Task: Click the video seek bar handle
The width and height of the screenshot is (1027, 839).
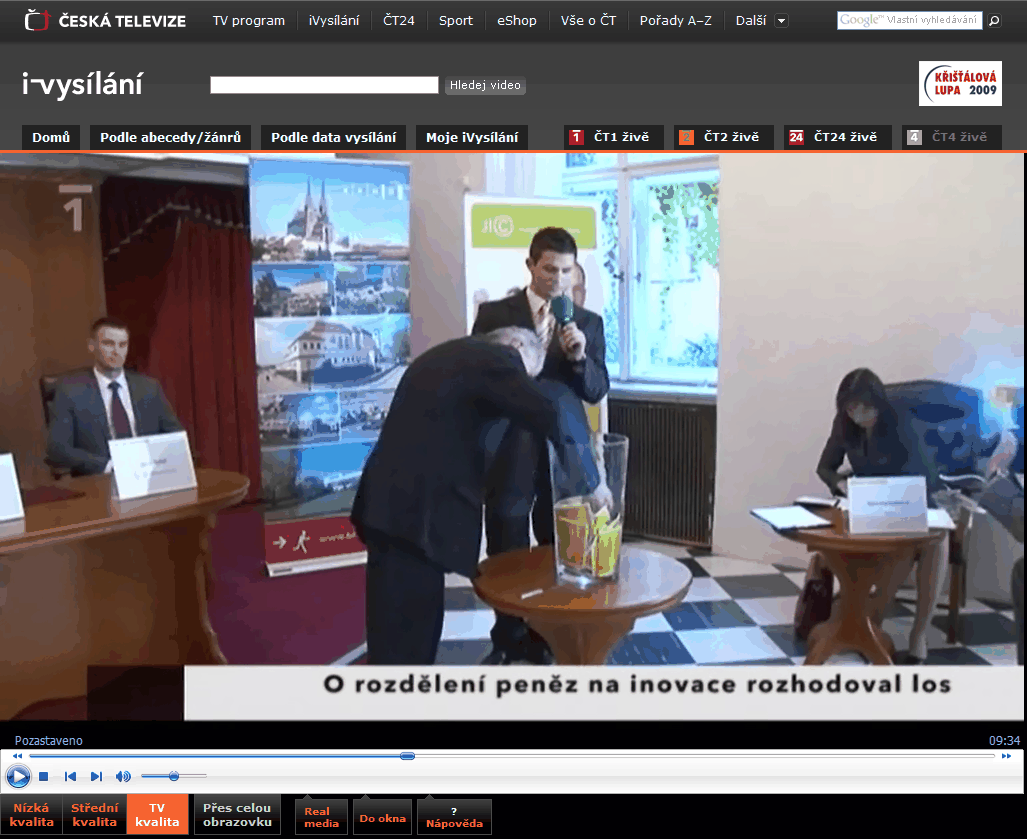Action: click(x=407, y=756)
